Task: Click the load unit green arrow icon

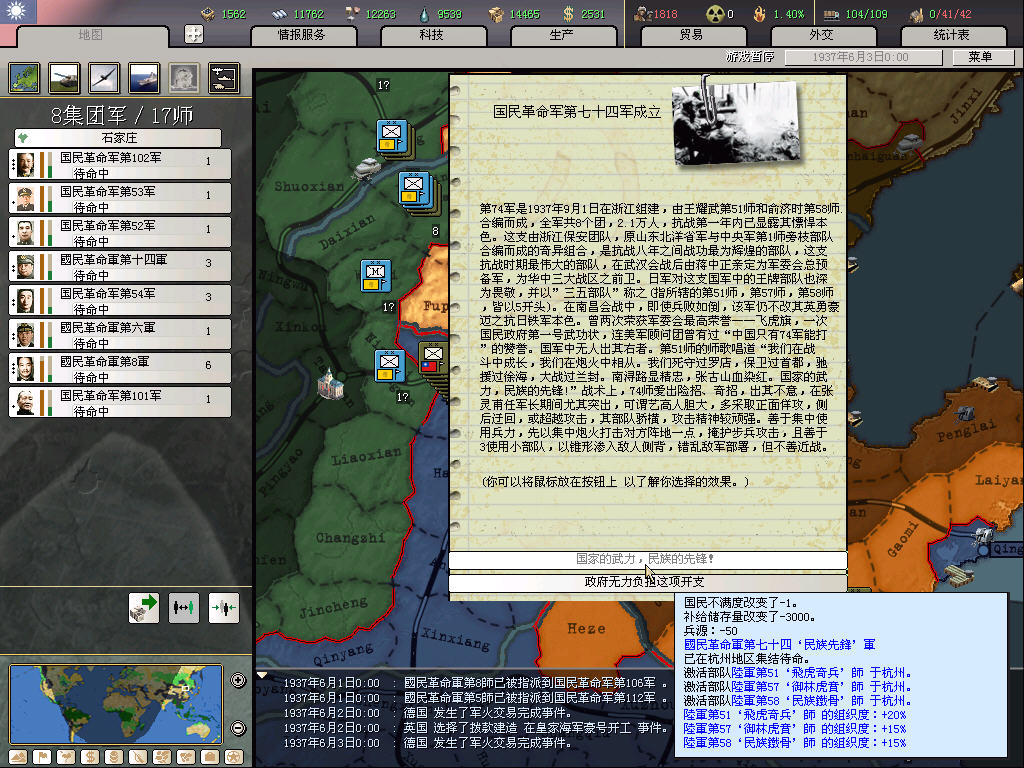Action: tap(144, 607)
